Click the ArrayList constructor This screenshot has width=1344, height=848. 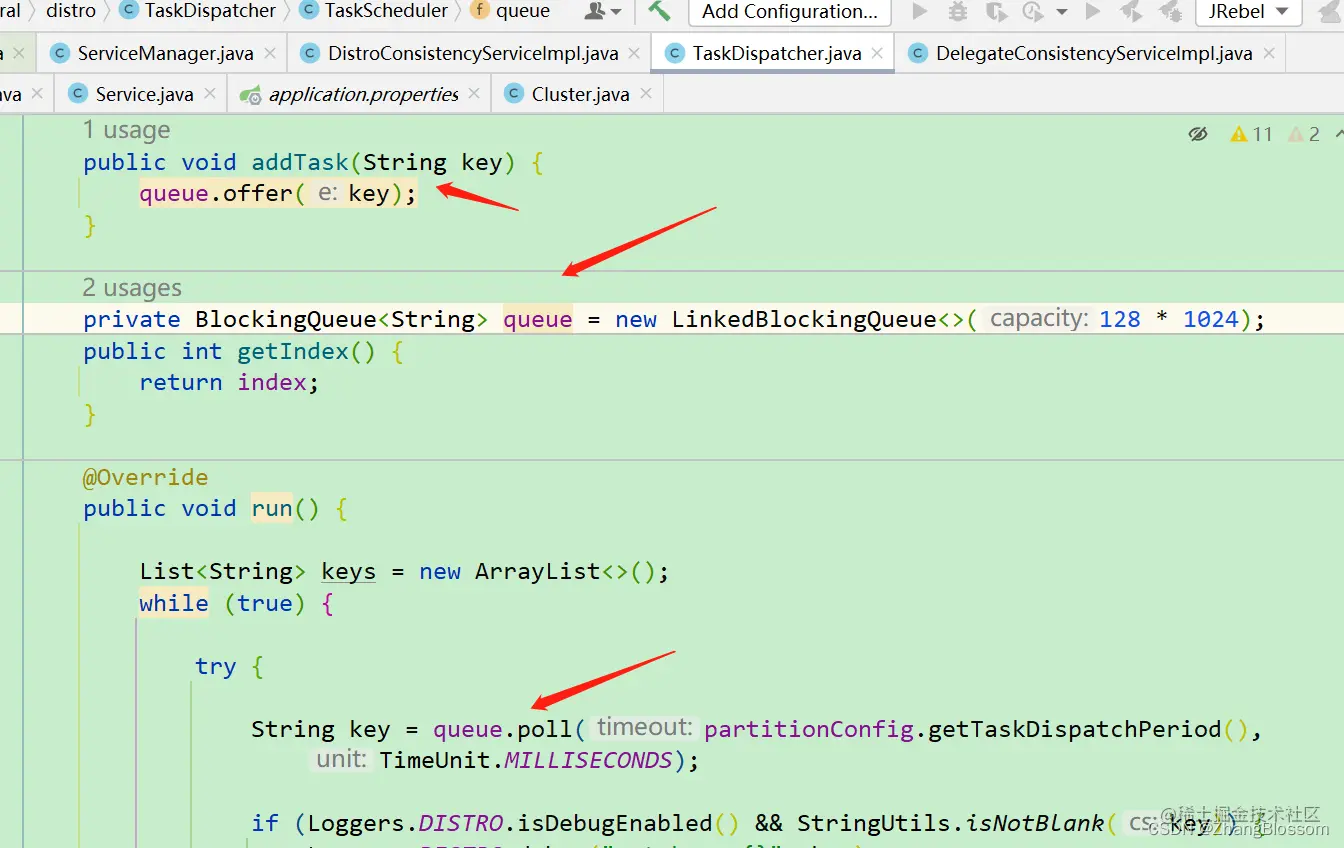tap(538, 571)
